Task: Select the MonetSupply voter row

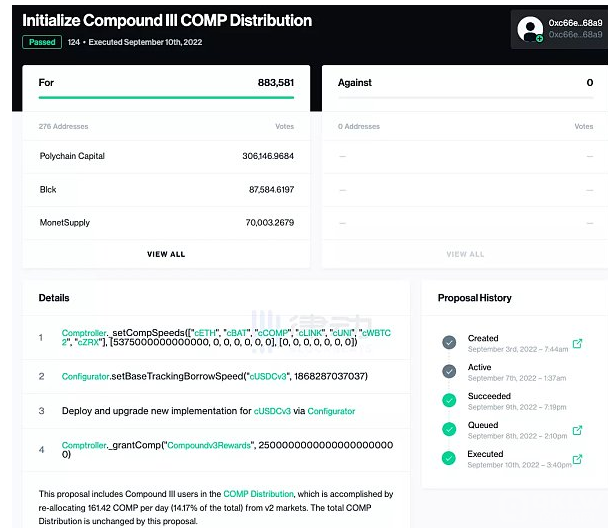Action: (x=166, y=223)
